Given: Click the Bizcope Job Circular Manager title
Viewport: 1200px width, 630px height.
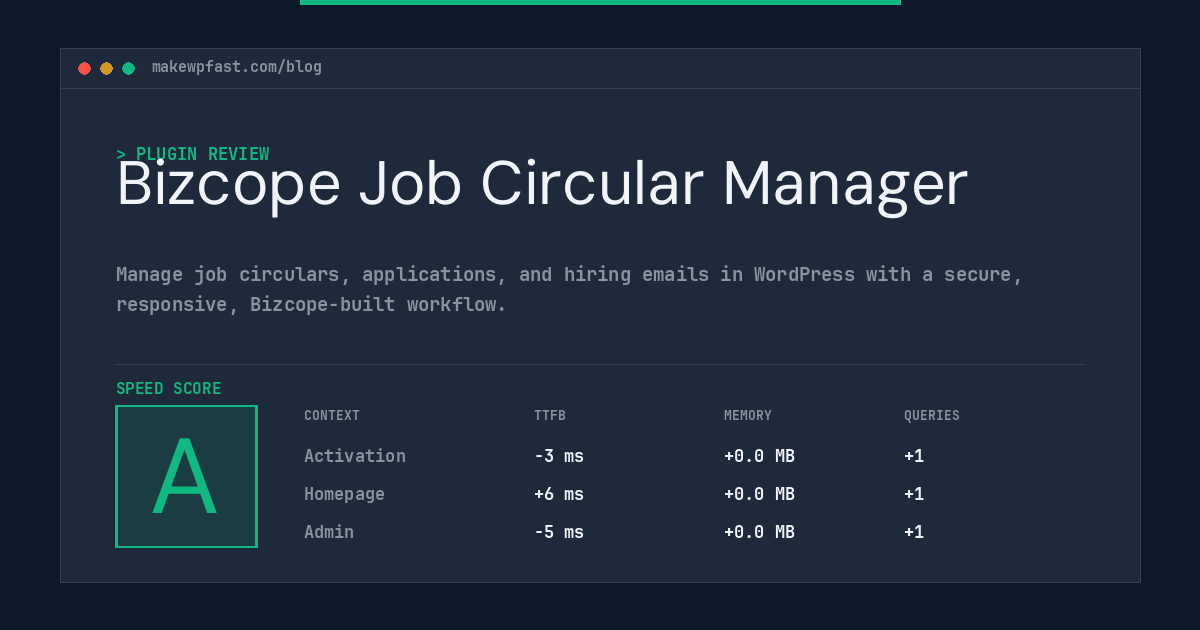Looking at the screenshot, I should tap(542, 184).
